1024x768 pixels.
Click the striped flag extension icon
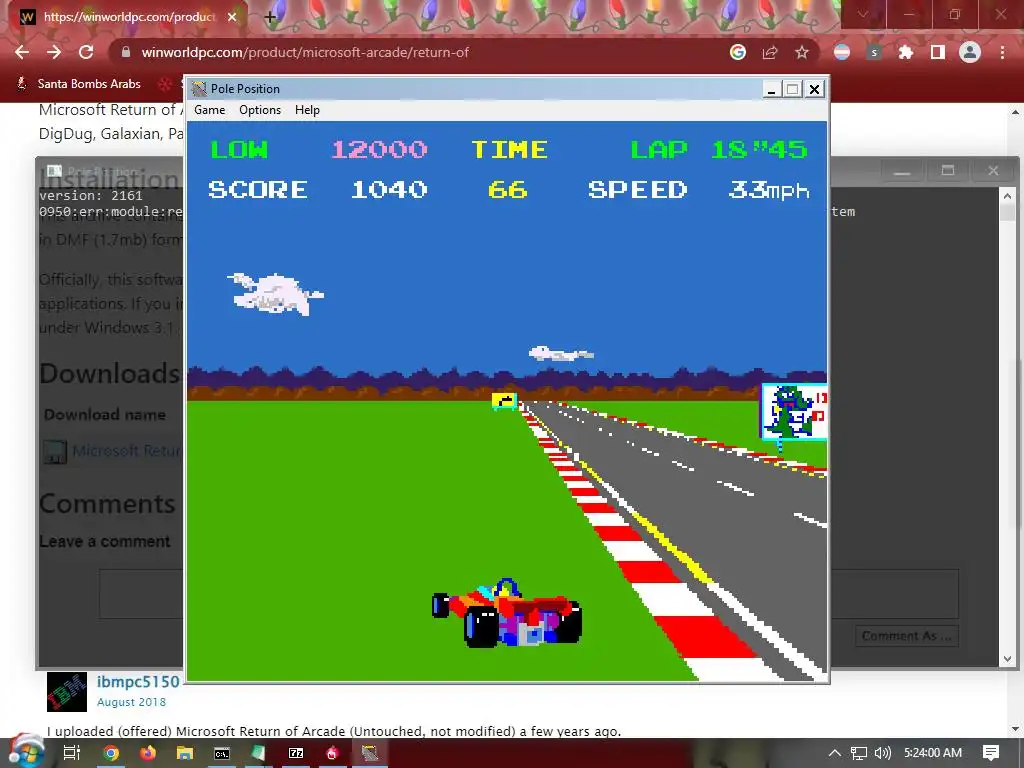(842, 52)
